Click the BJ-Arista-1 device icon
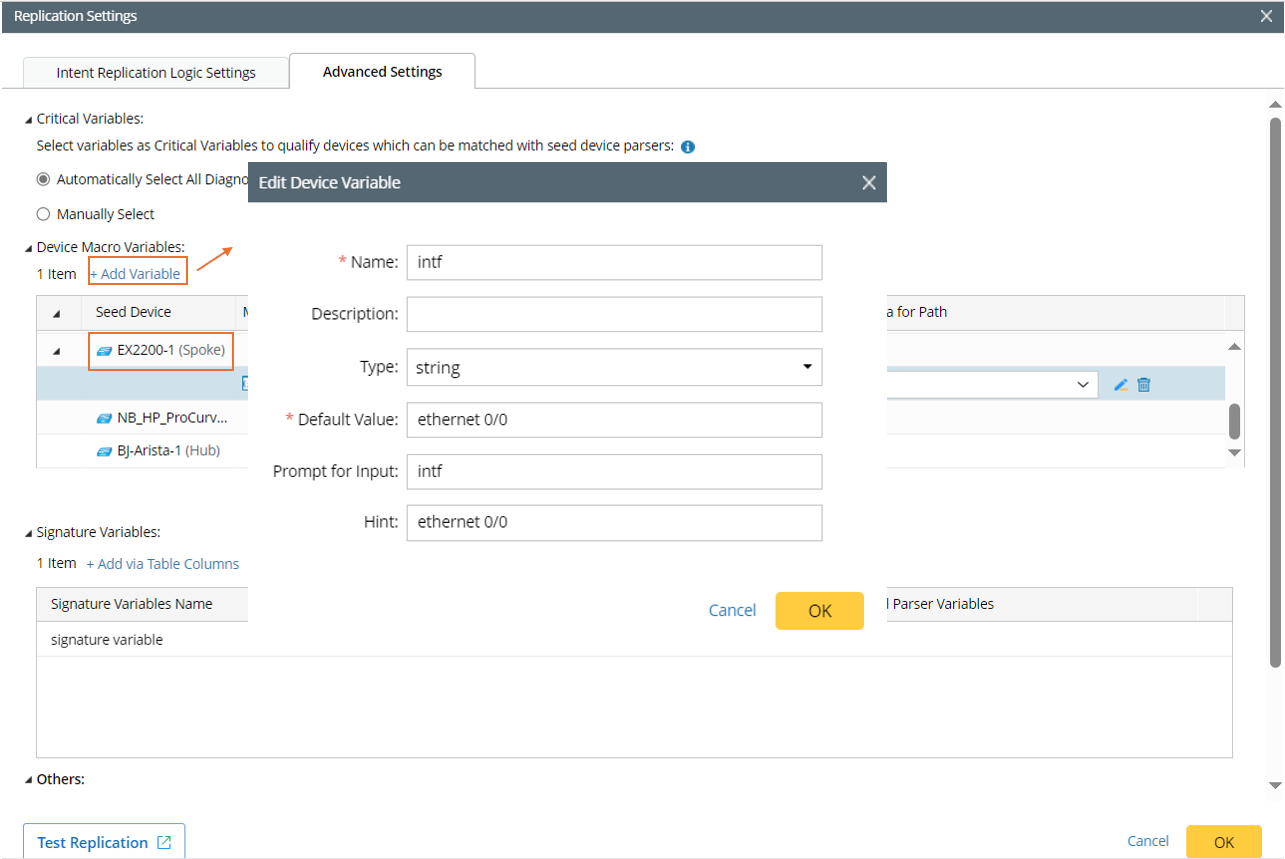Image resolution: width=1285 pixels, height=859 pixels. pyautogui.click(x=104, y=451)
